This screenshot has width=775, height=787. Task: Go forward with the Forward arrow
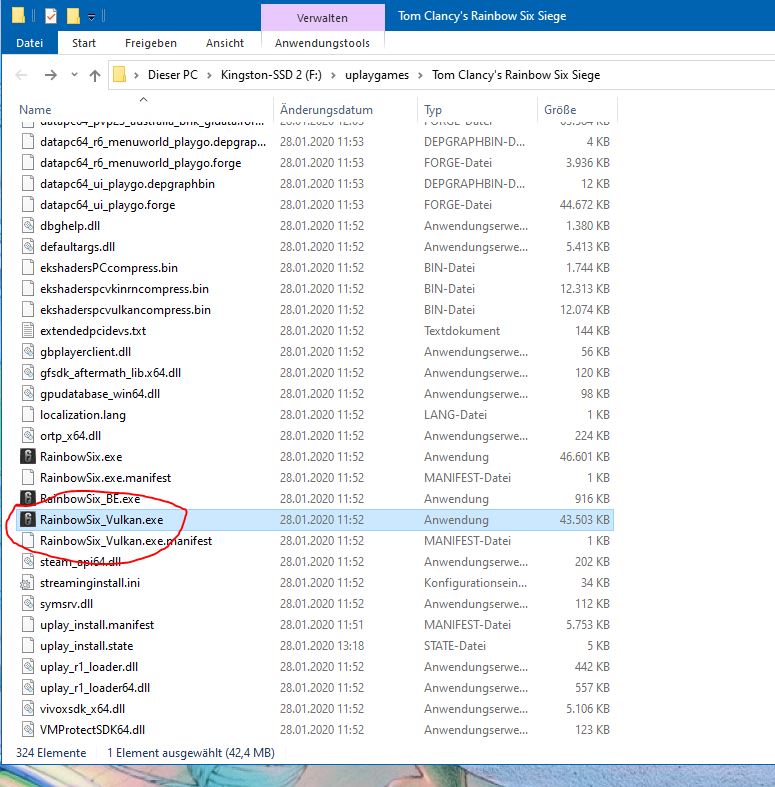coord(51,75)
